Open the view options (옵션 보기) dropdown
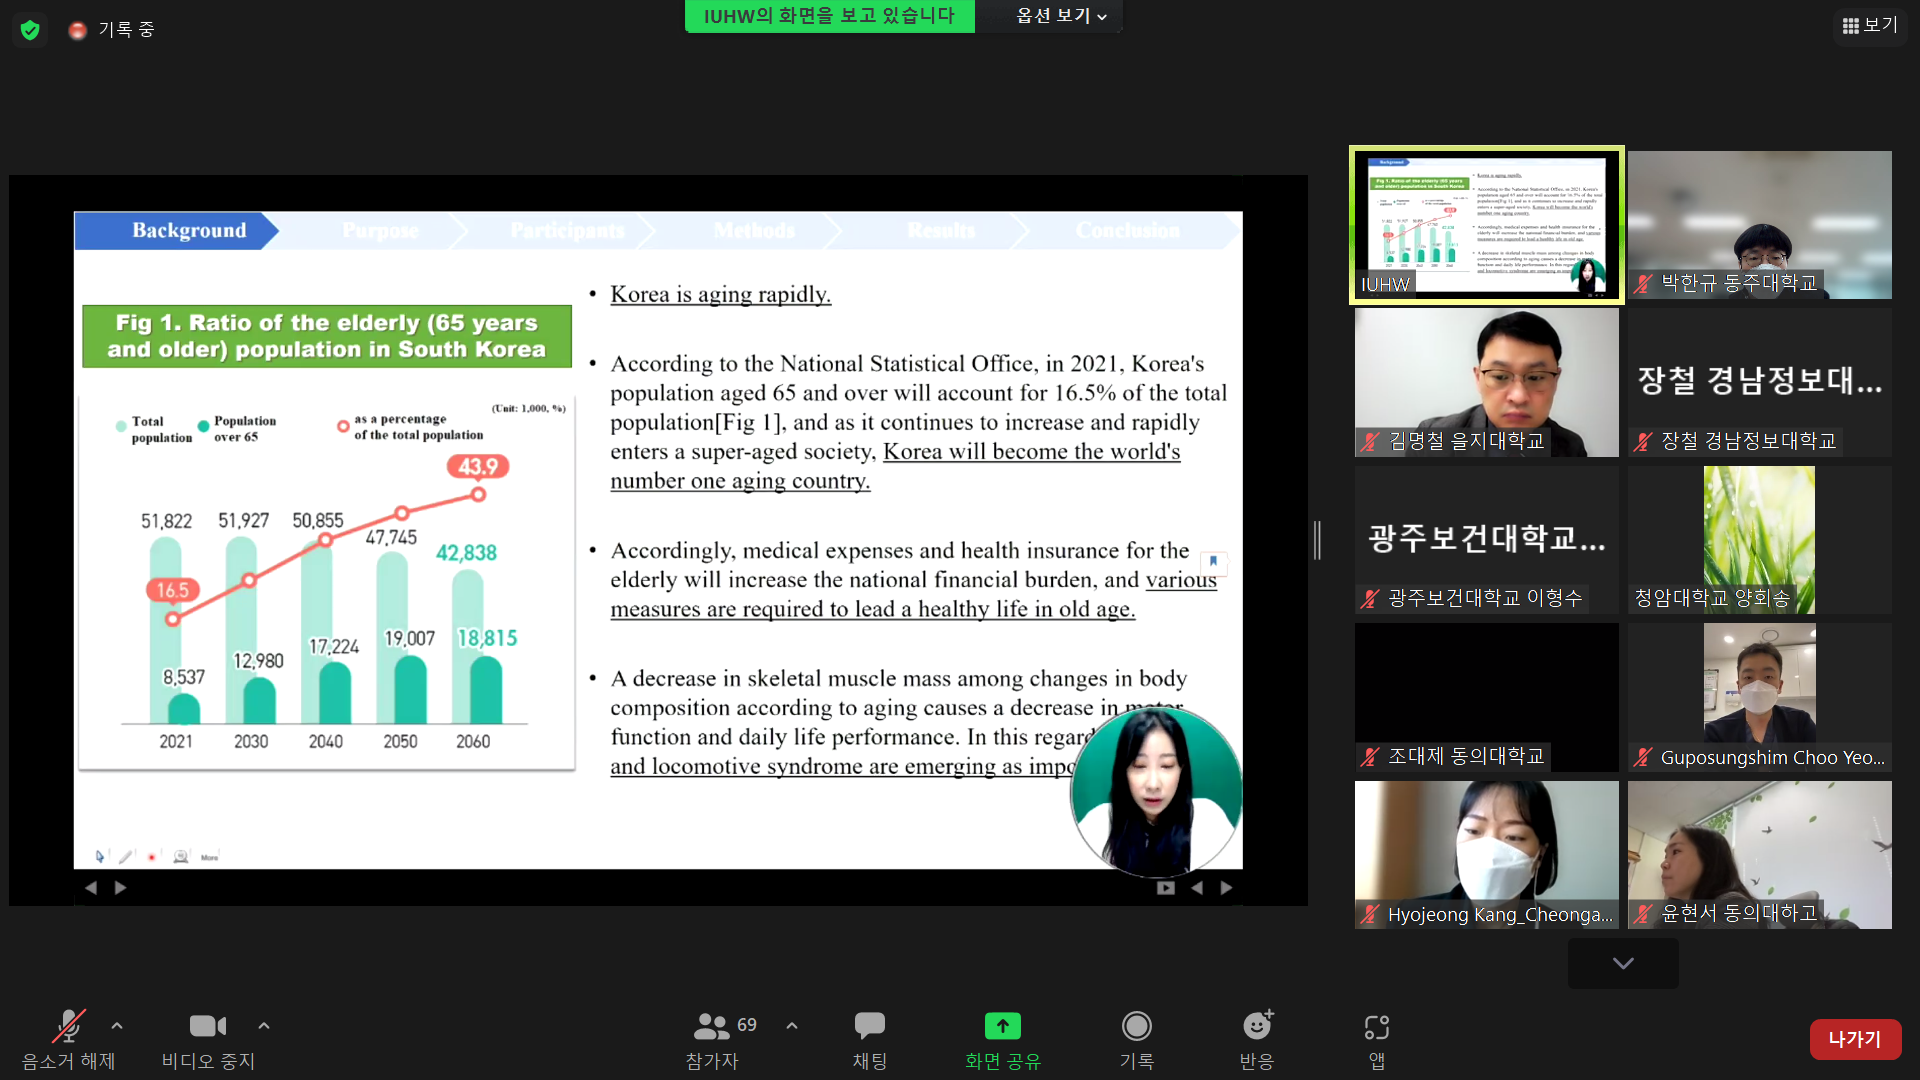 tap(1061, 16)
